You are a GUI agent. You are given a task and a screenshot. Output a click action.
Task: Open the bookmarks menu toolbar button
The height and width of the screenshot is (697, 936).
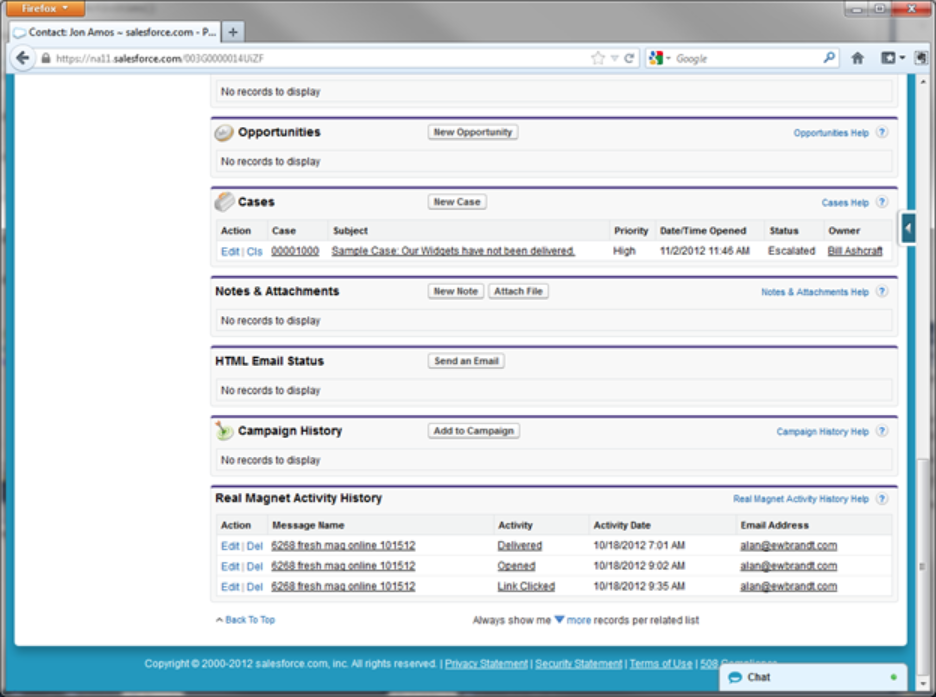(892, 58)
